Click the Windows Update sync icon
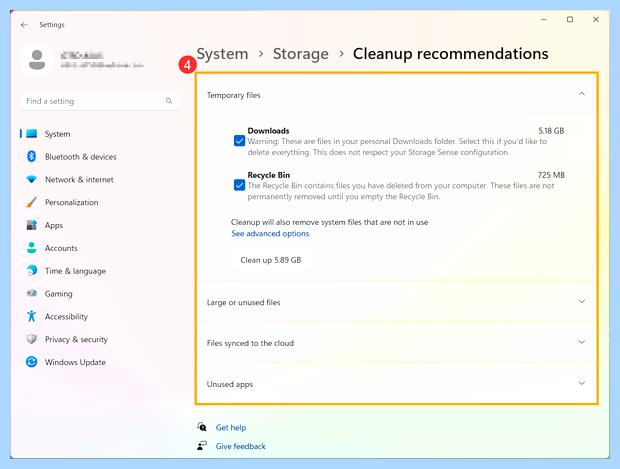This screenshot has width=620, height=469. (32, 362)
